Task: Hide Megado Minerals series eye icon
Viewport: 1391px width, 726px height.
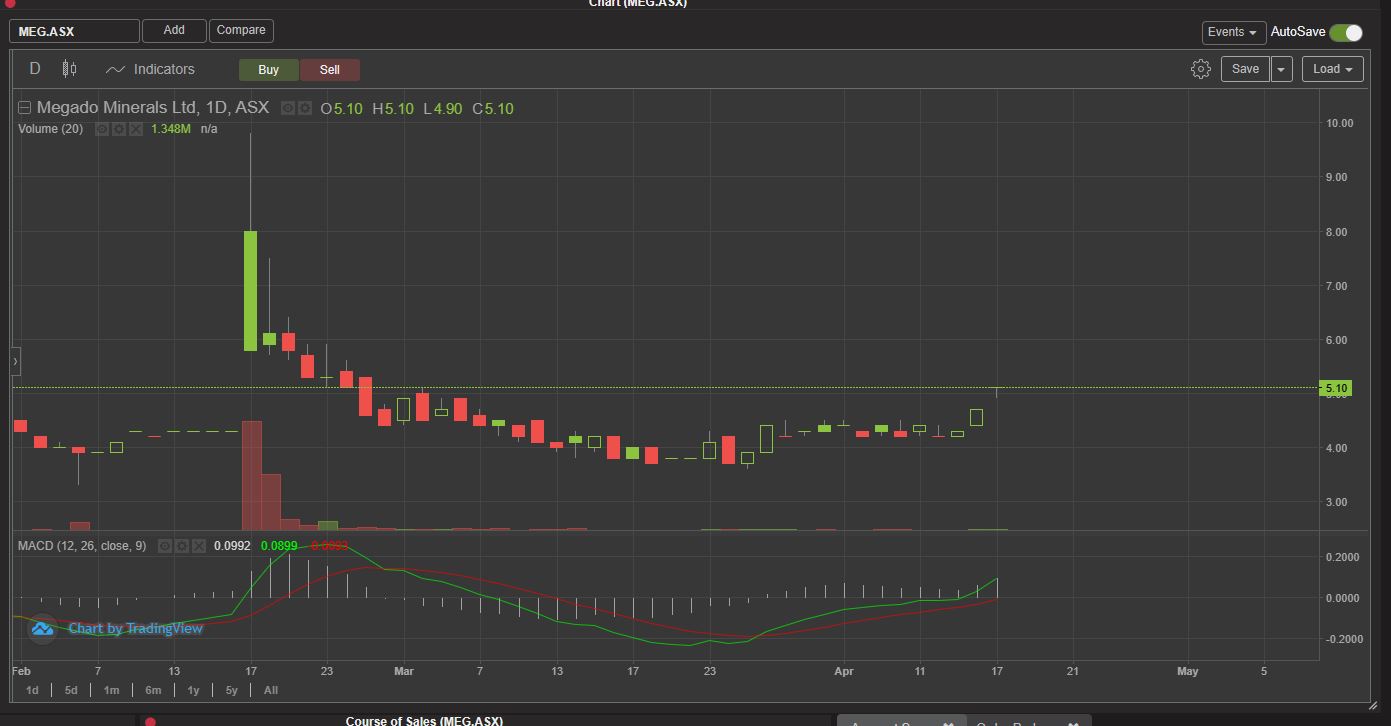Action: [x=288, y=108]
